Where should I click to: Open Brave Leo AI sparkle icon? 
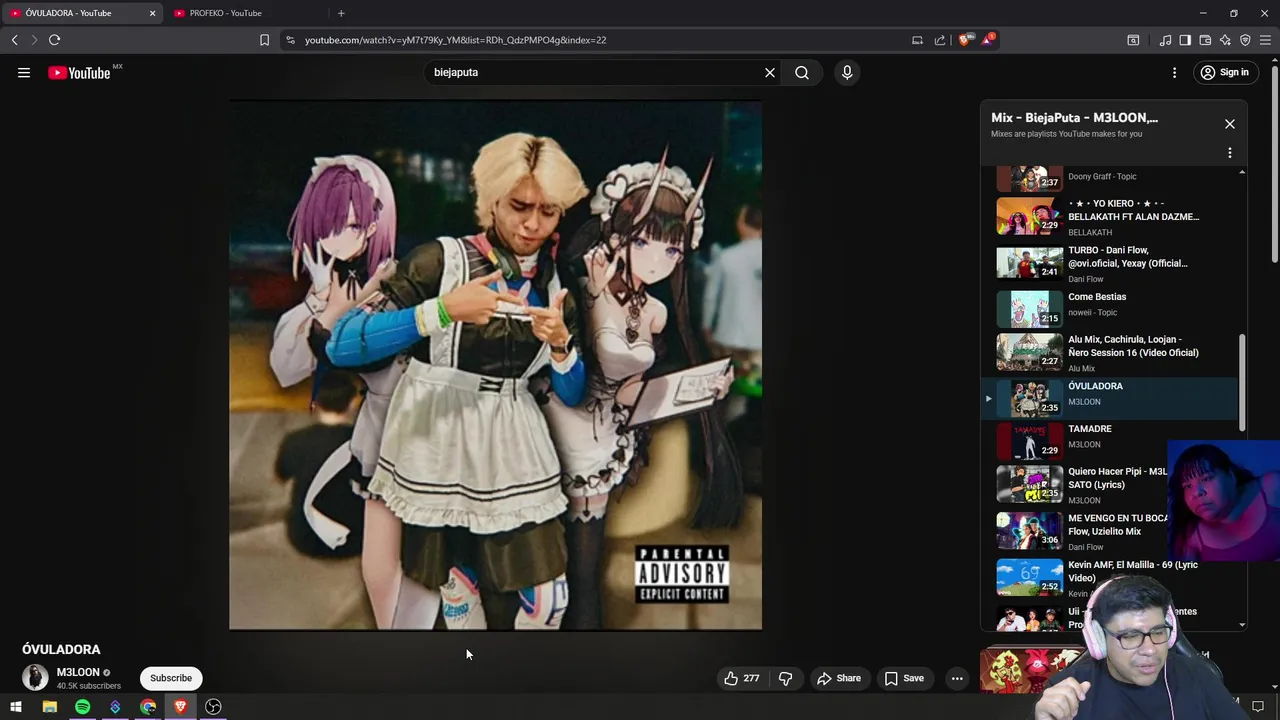pyautogui.click(x=1225, y=40)
